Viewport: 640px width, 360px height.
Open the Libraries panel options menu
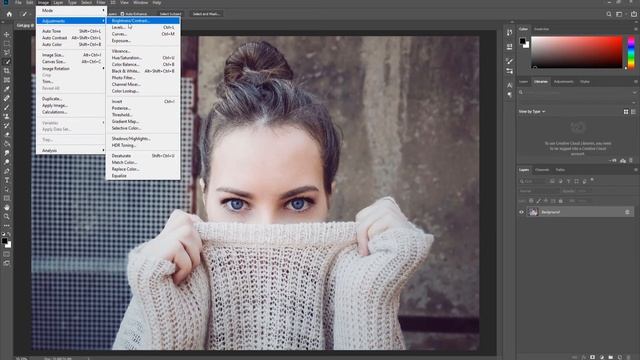[x=636, y=82]
